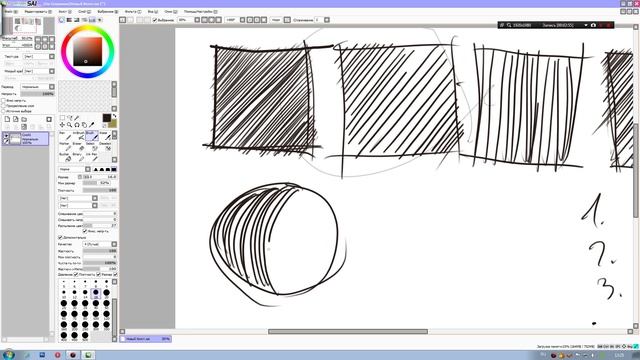Open the File menu
This screenshot has width=640, height=360.
pyautogui.click(x=11, y=11)
